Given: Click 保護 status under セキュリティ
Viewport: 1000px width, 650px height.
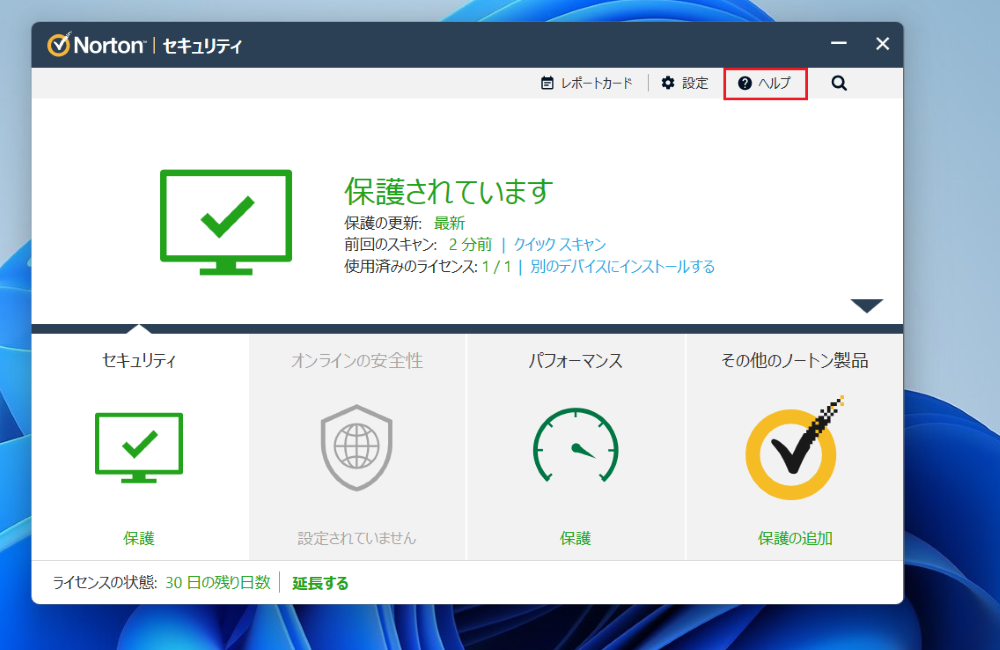Looking at the screenshot, I should click(x=138, y=538).
